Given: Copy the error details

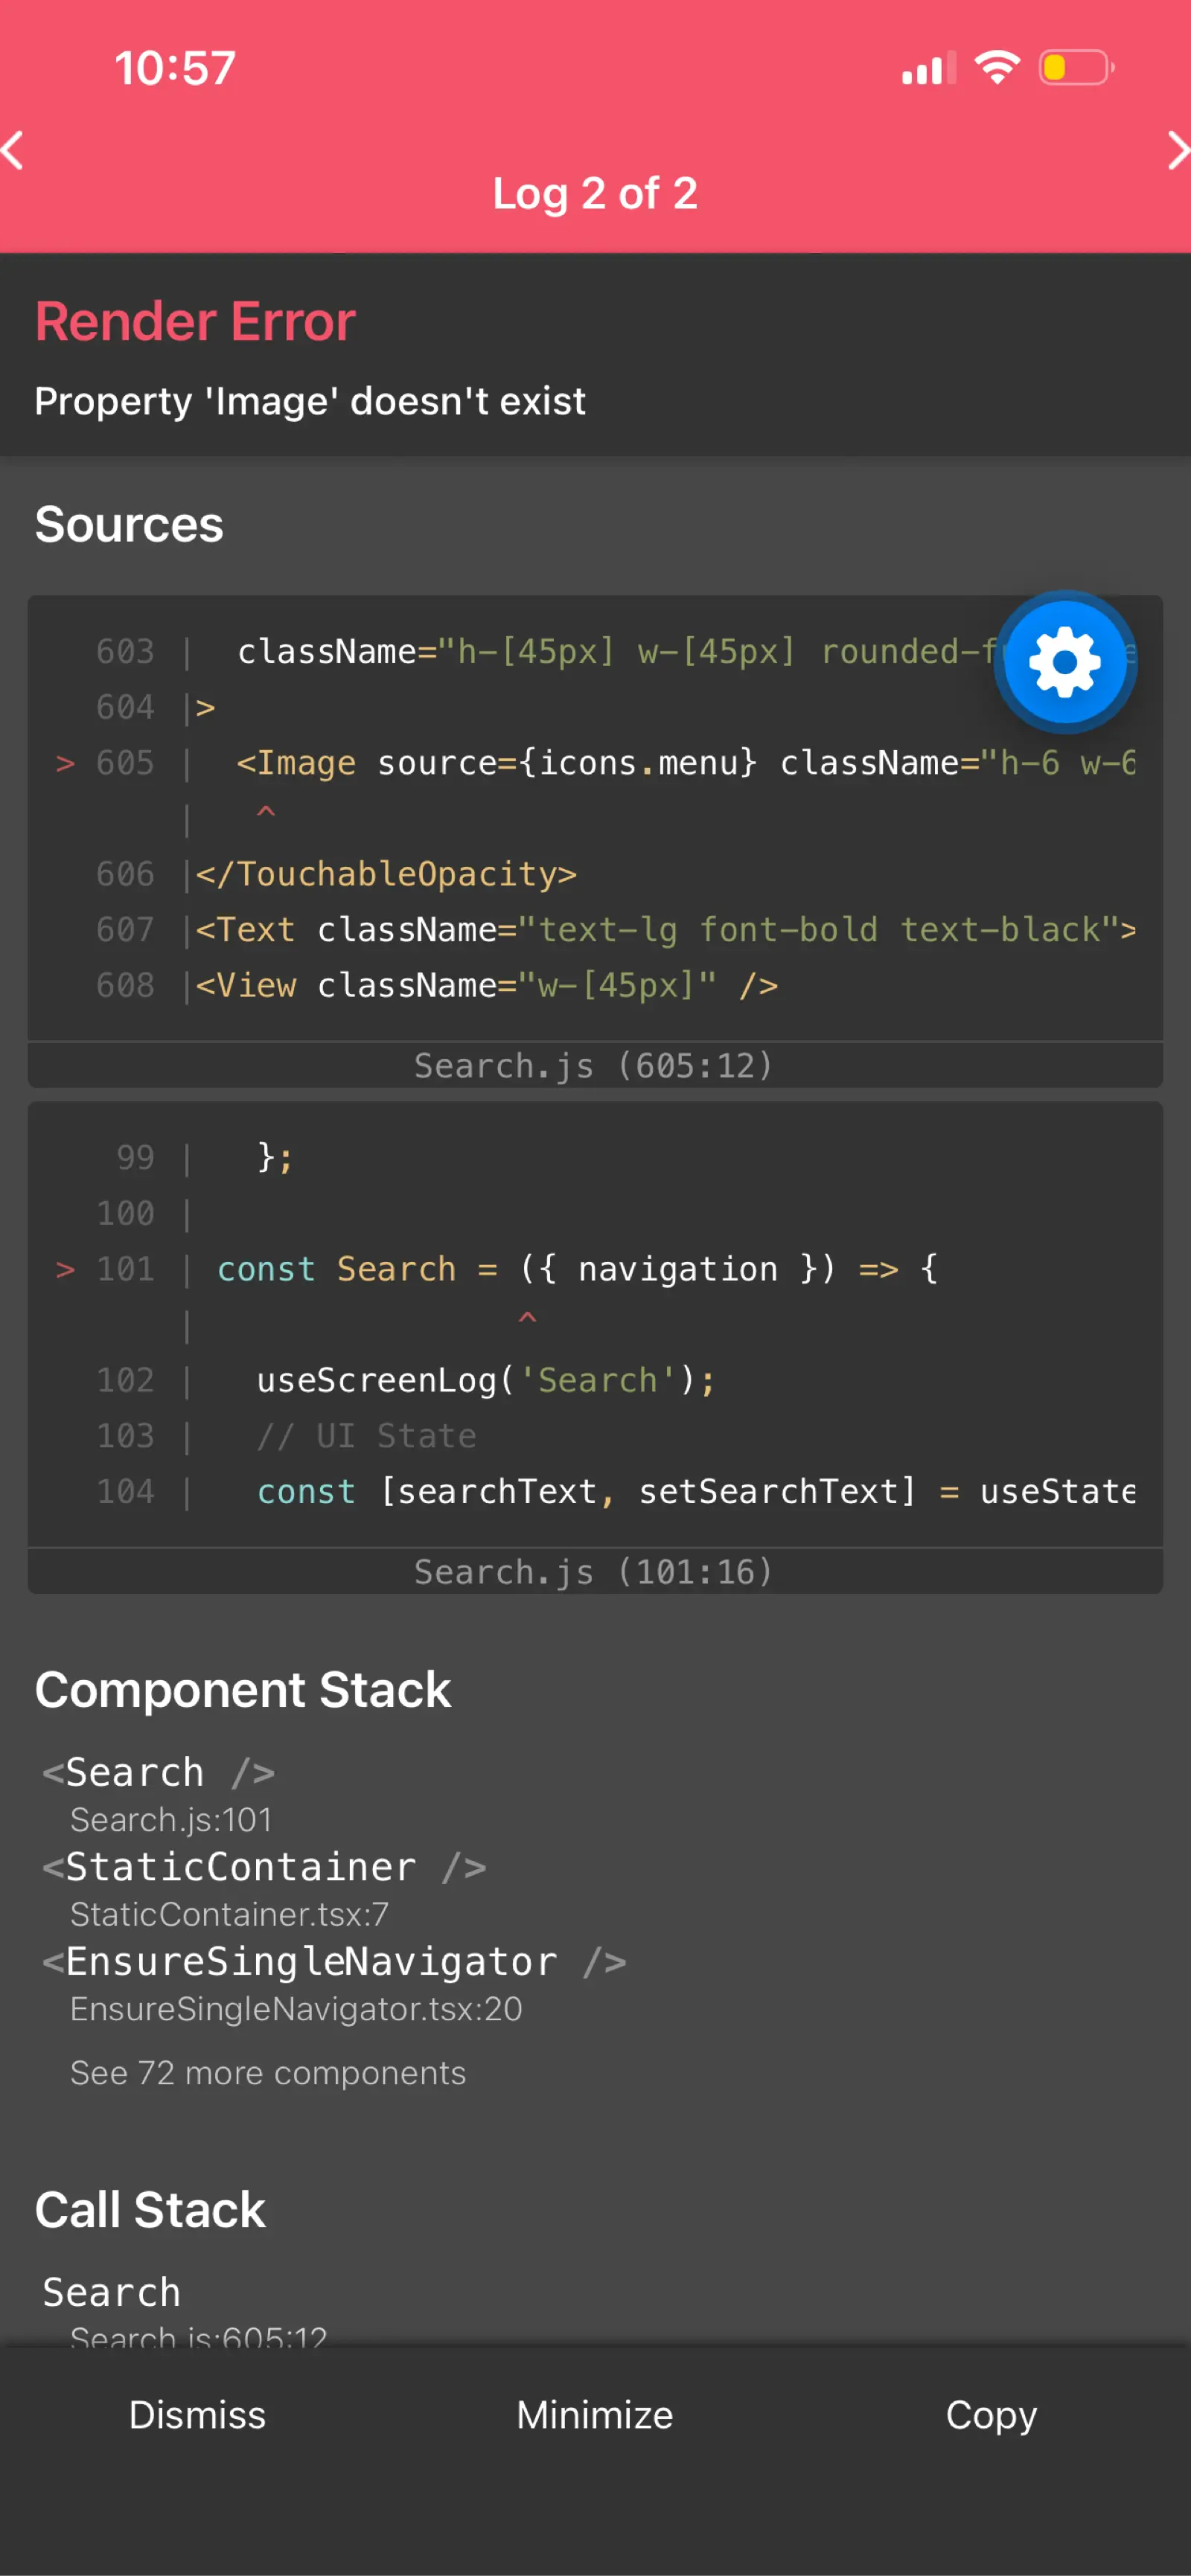Looking at the screenshot, I should 991,2415.
